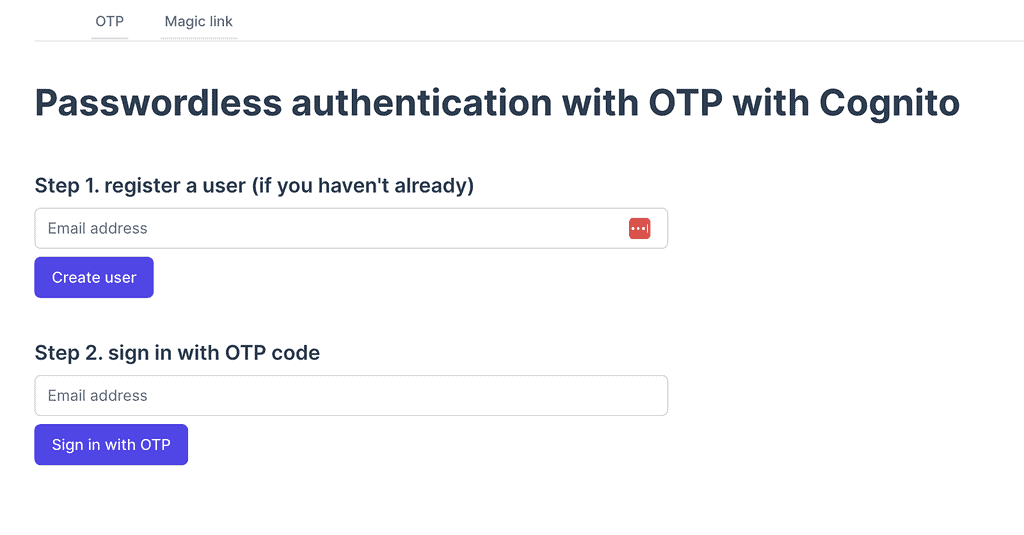
Task: Click the "Email address" placeholder under Step 2
Action: point(97,396)
